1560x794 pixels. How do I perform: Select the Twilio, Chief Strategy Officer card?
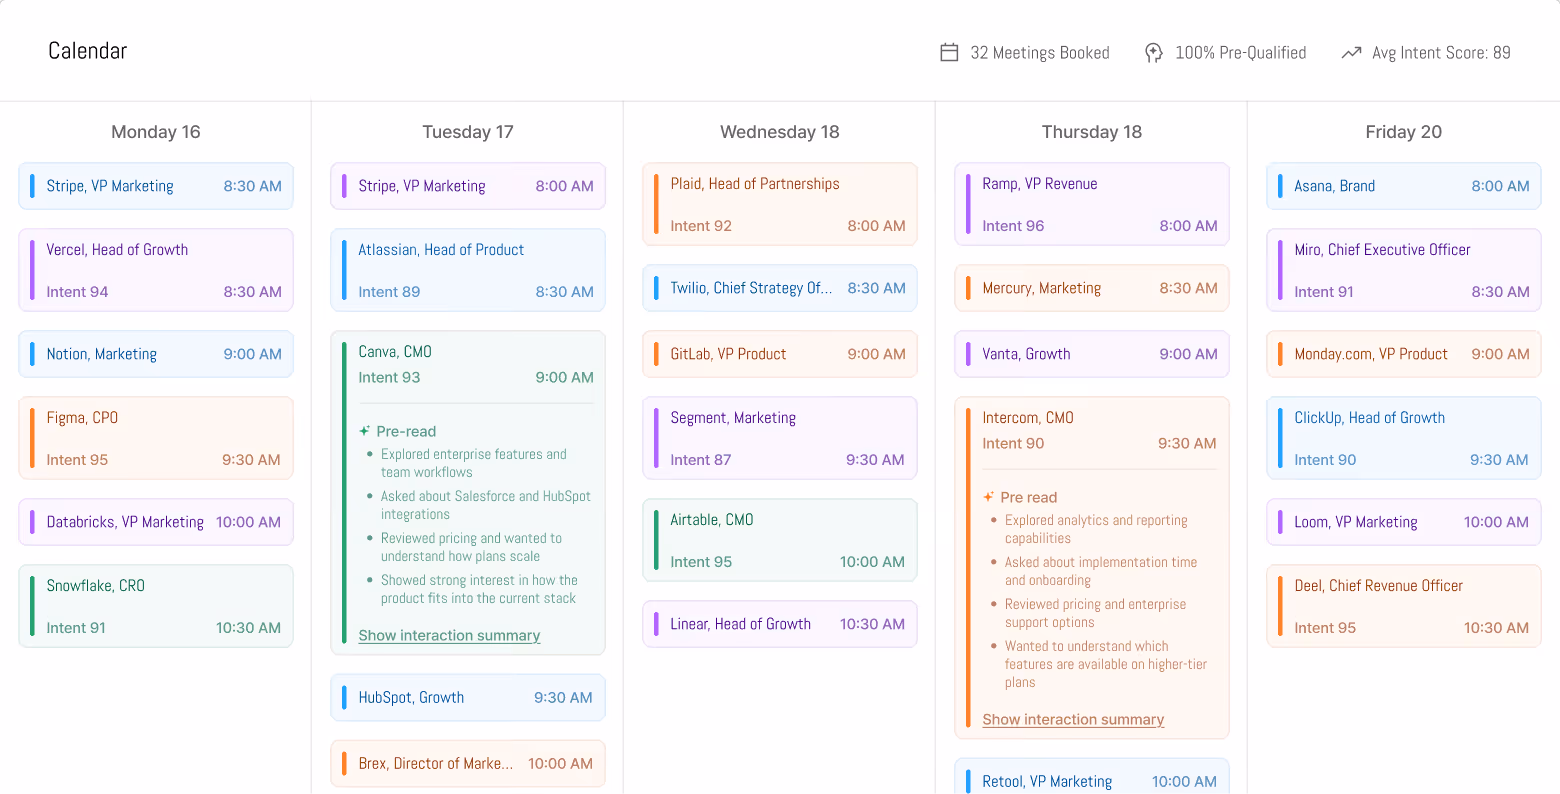(780, 288)
